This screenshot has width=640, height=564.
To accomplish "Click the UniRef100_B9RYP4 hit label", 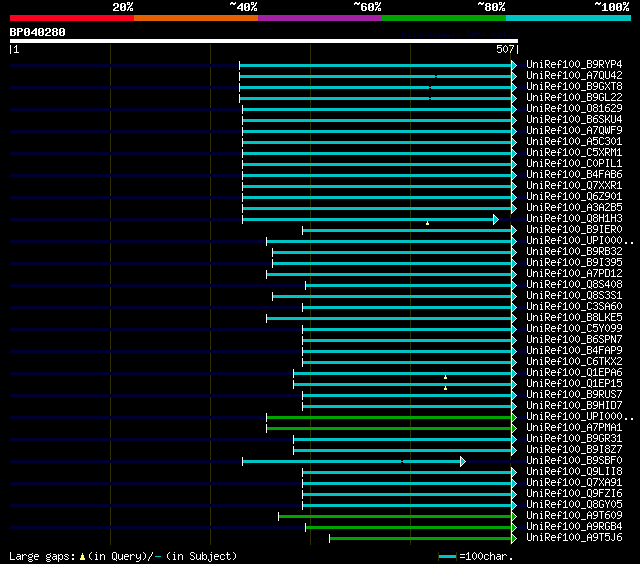I will point(574,64).
